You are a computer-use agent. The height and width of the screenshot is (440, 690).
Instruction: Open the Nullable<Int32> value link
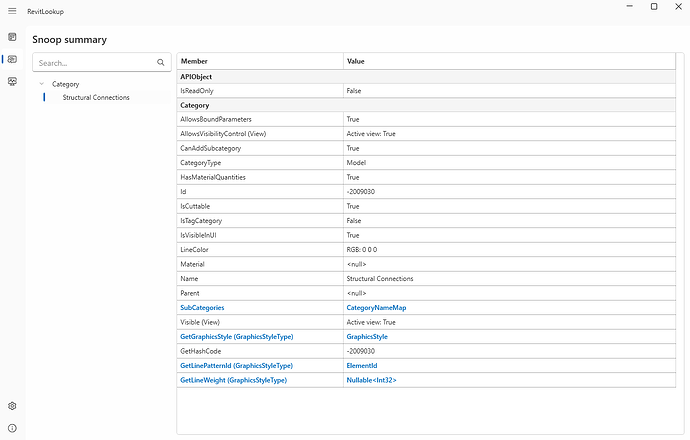coord(371,380)
